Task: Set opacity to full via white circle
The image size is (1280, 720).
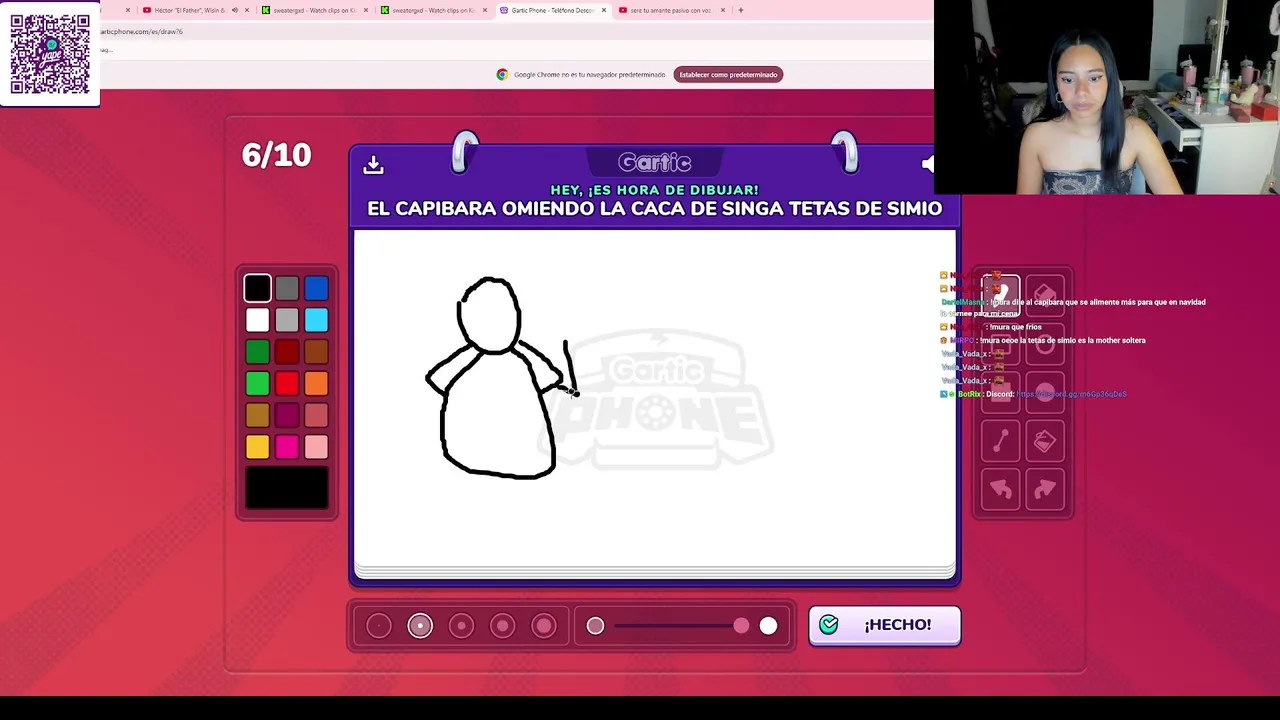Action: (768, 626)
